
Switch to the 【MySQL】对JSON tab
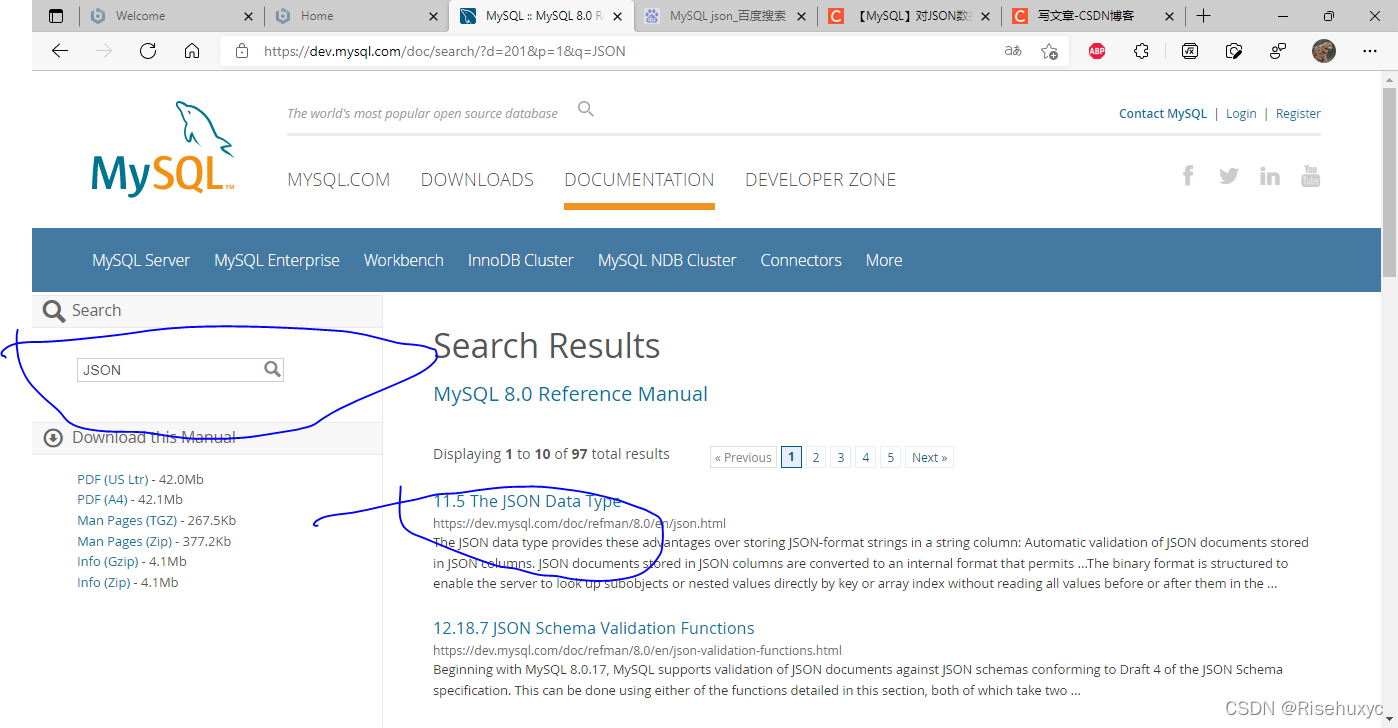pos(909,16)
